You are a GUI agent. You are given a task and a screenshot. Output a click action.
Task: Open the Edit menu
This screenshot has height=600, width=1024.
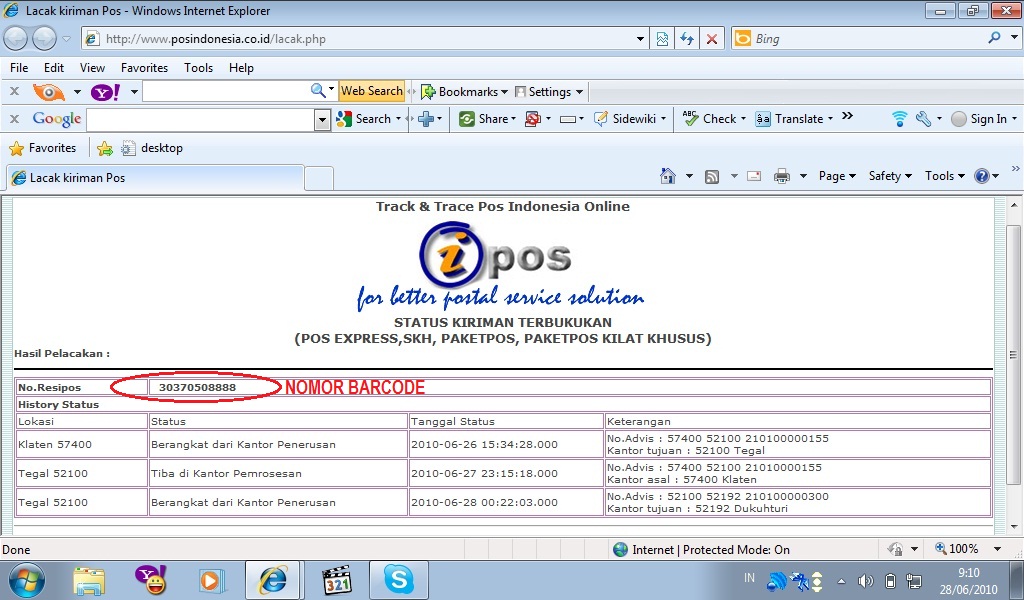pos(54,68)
